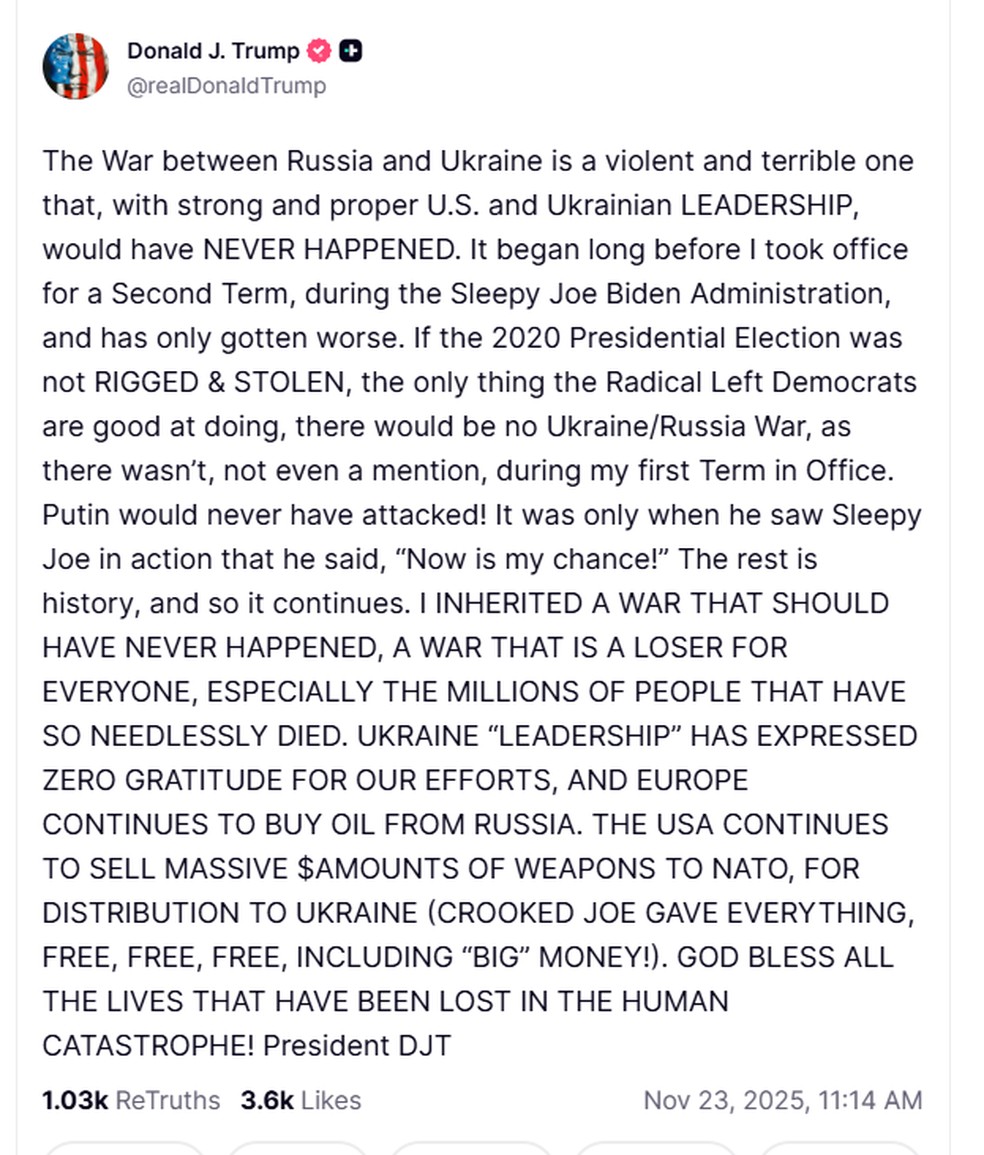The image size is (984, 1155).
Task: Click the rightmost action button below the post
Action: (838, 1150)
